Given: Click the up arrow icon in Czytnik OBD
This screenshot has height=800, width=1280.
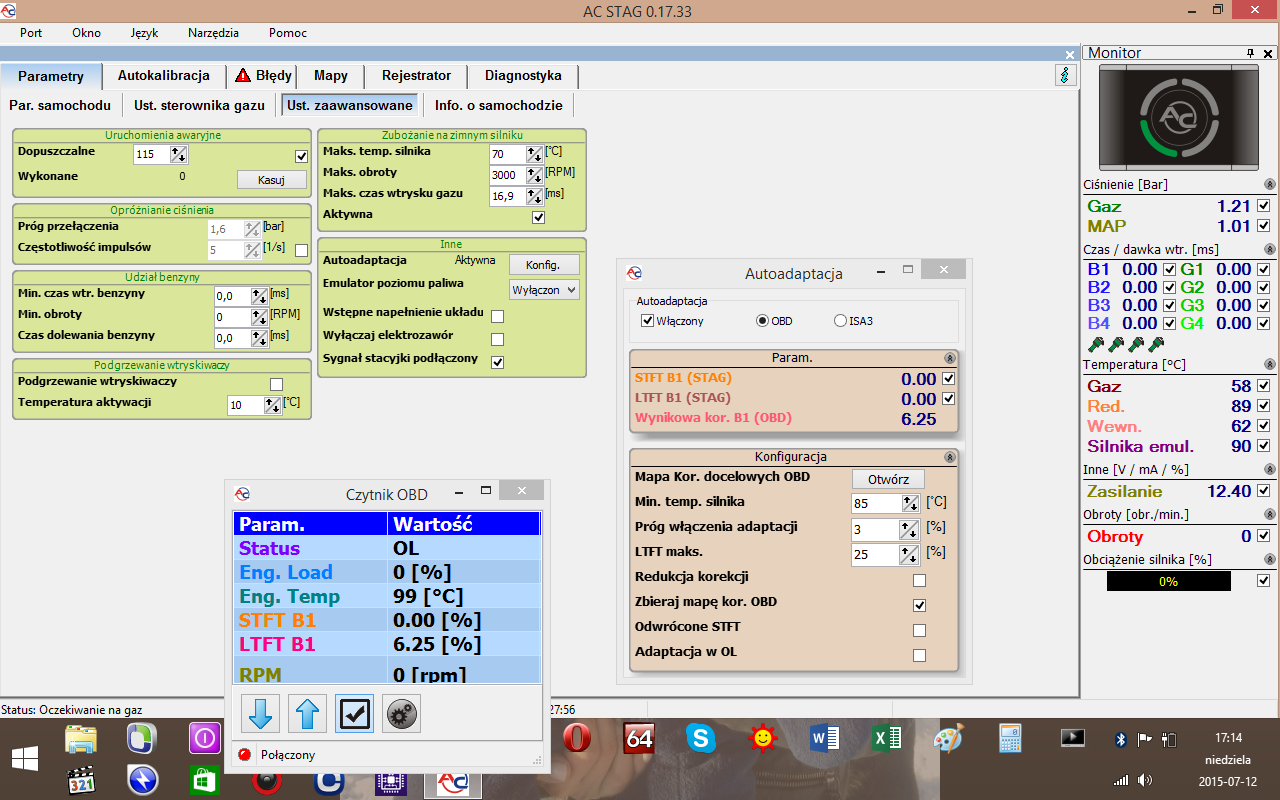Looking at the screenshot, I should coord(308,713).
